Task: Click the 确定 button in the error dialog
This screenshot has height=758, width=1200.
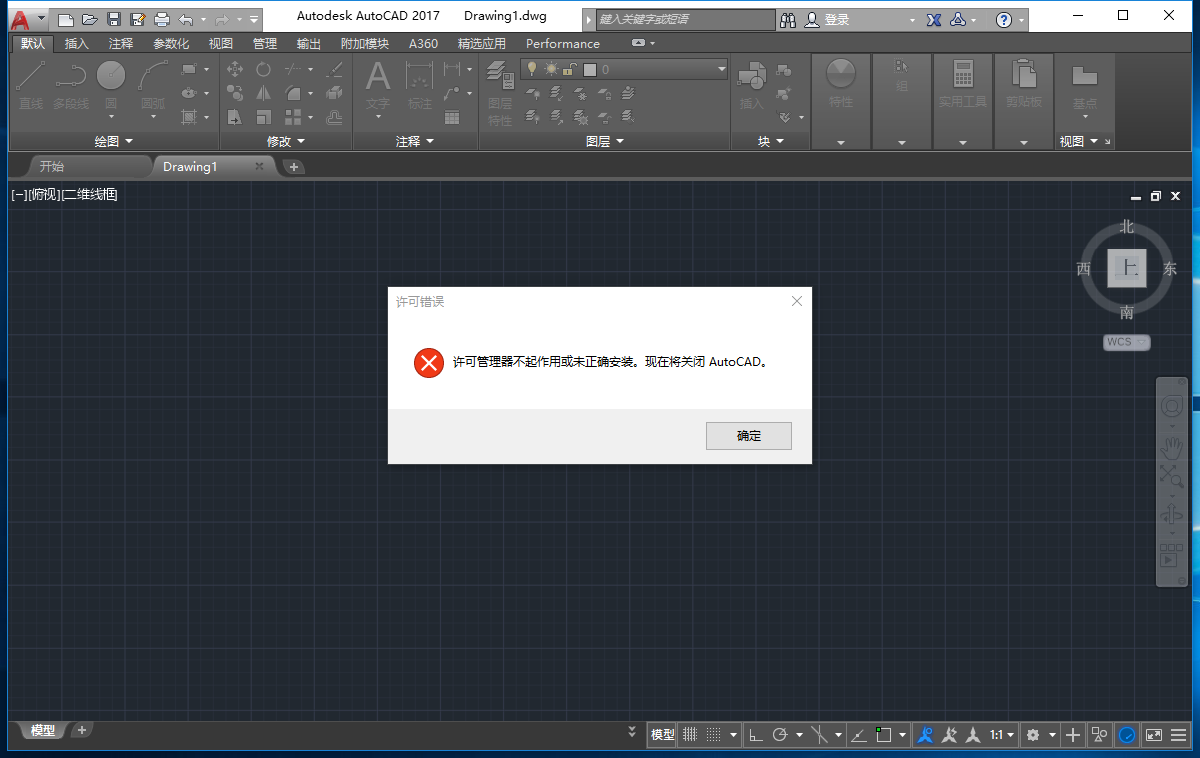Action: (x=749, y=436)
